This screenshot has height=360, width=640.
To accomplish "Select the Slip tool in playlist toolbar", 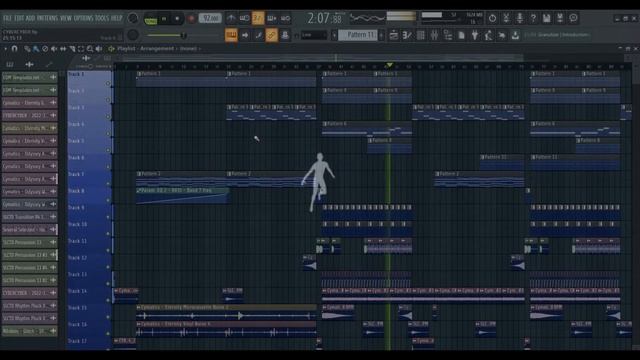I will point(63,49).
